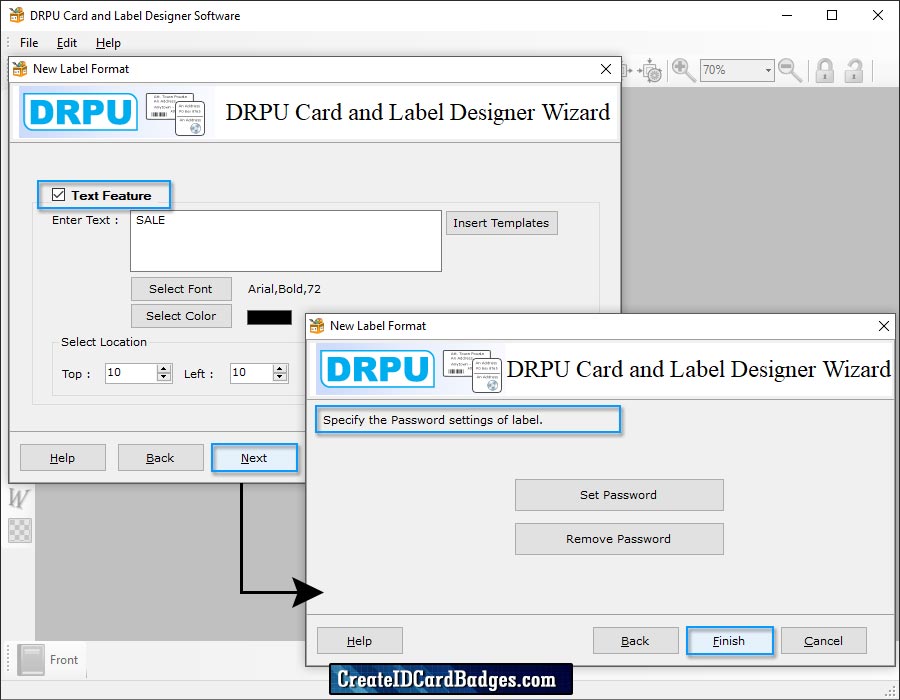Image resolution: width=900 pixels, height=700 pixels.
Task: Click the 'Specify the Password settings' text
Action: coord(433,419)
